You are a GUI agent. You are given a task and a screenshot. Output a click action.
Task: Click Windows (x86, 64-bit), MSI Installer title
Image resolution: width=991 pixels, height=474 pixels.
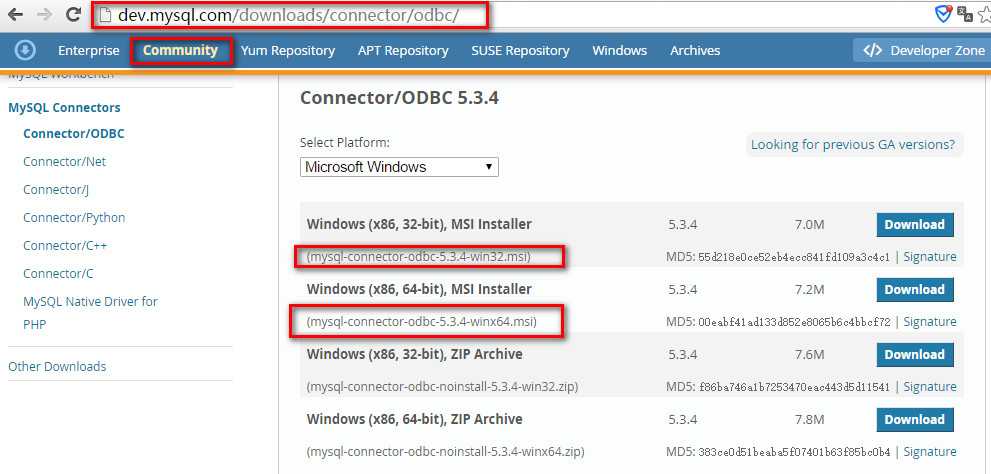pos(419,289)
